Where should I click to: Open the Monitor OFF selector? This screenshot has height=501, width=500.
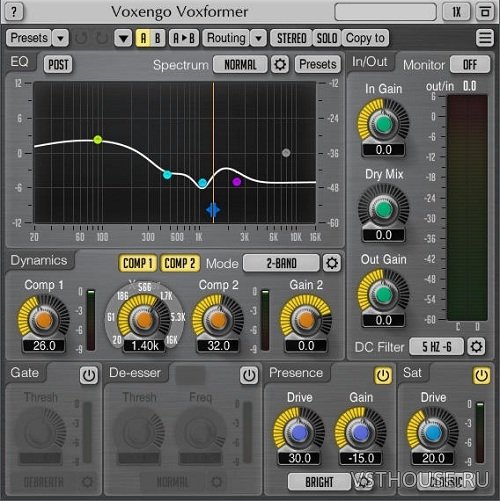click(x=470, y=64)
